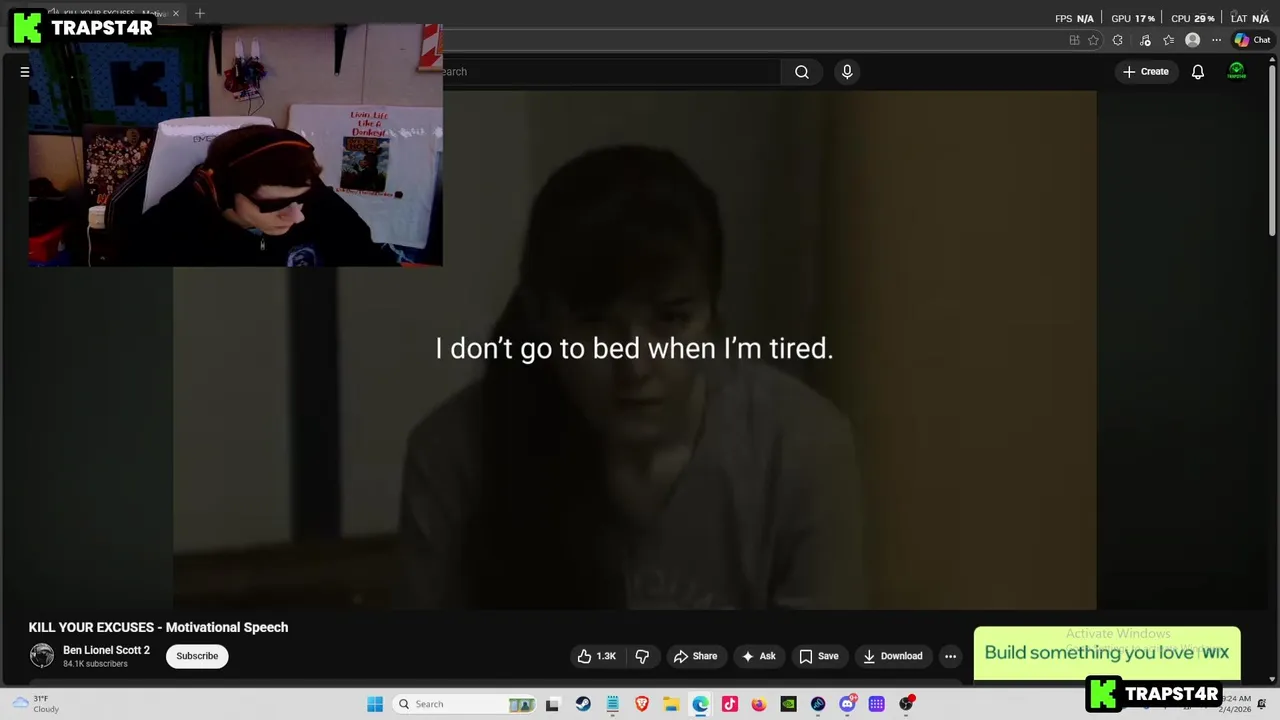Viewport: 1280px width, 720px height.
Task: Open the YouTube account avatar menu
Action: pos(1237,72)
